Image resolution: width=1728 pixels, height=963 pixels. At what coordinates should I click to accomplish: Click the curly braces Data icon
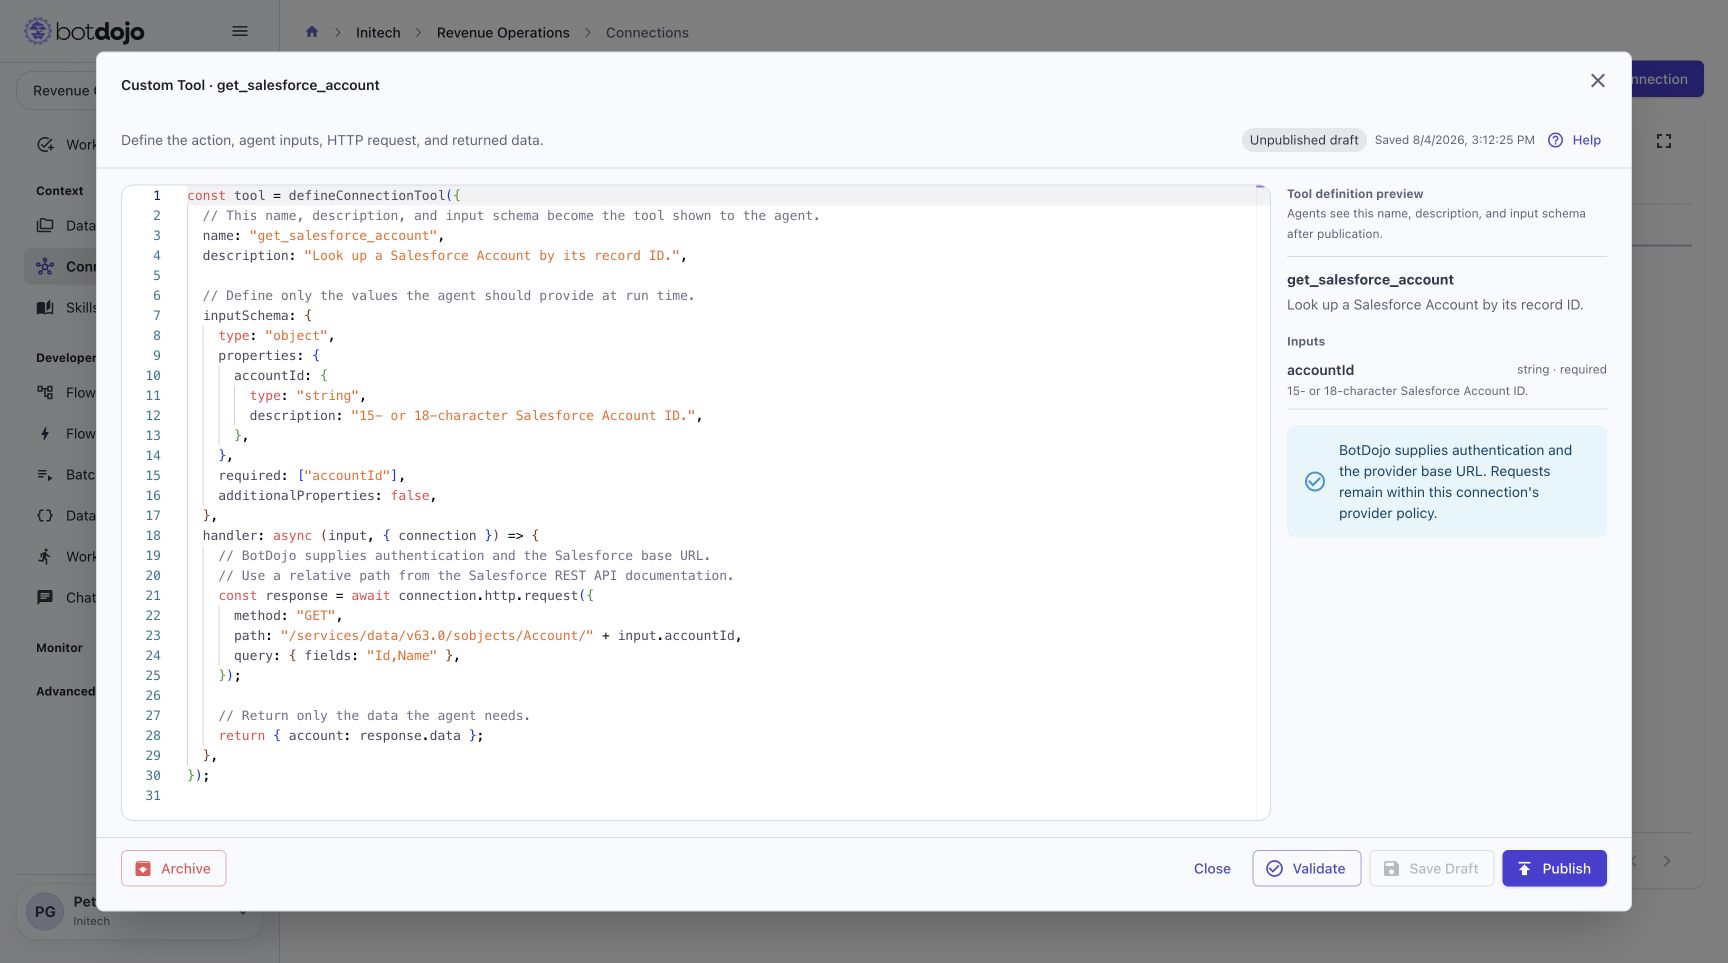point(45,515)
